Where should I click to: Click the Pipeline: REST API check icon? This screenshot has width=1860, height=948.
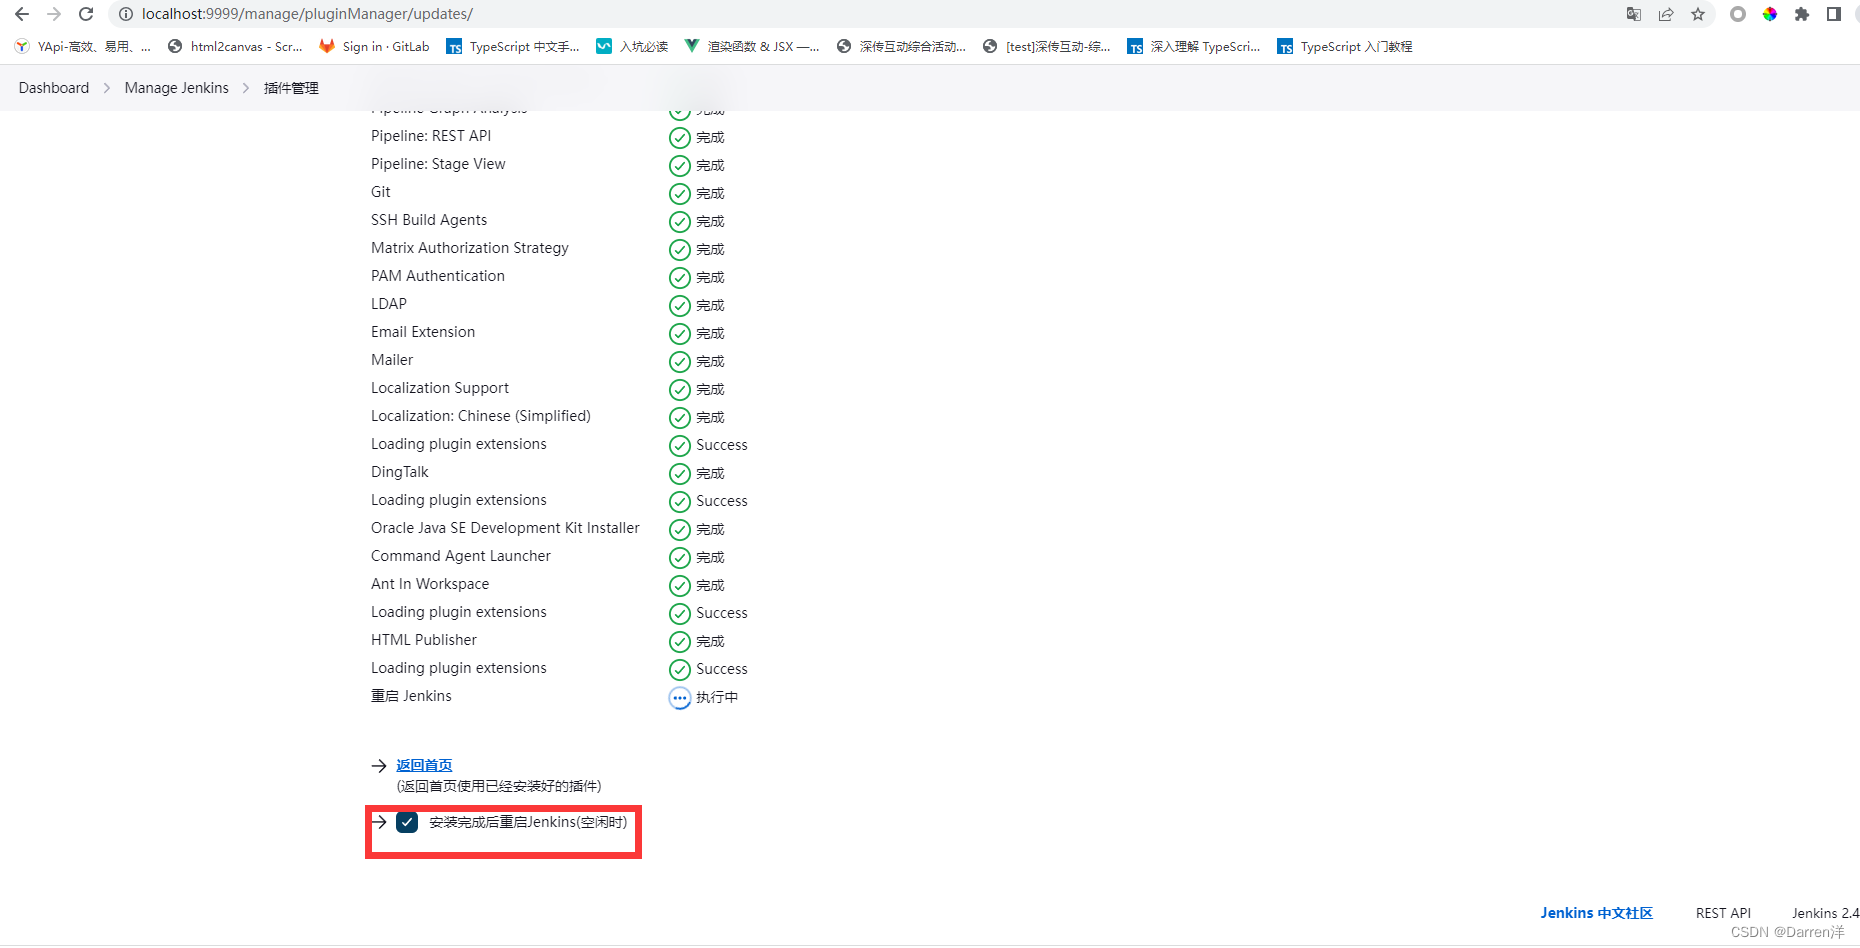tap(680, 137)
